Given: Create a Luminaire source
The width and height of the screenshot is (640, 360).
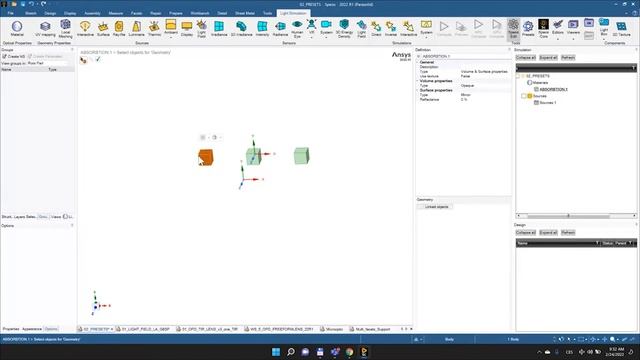Looking at the screenshot, I should 136,29.
